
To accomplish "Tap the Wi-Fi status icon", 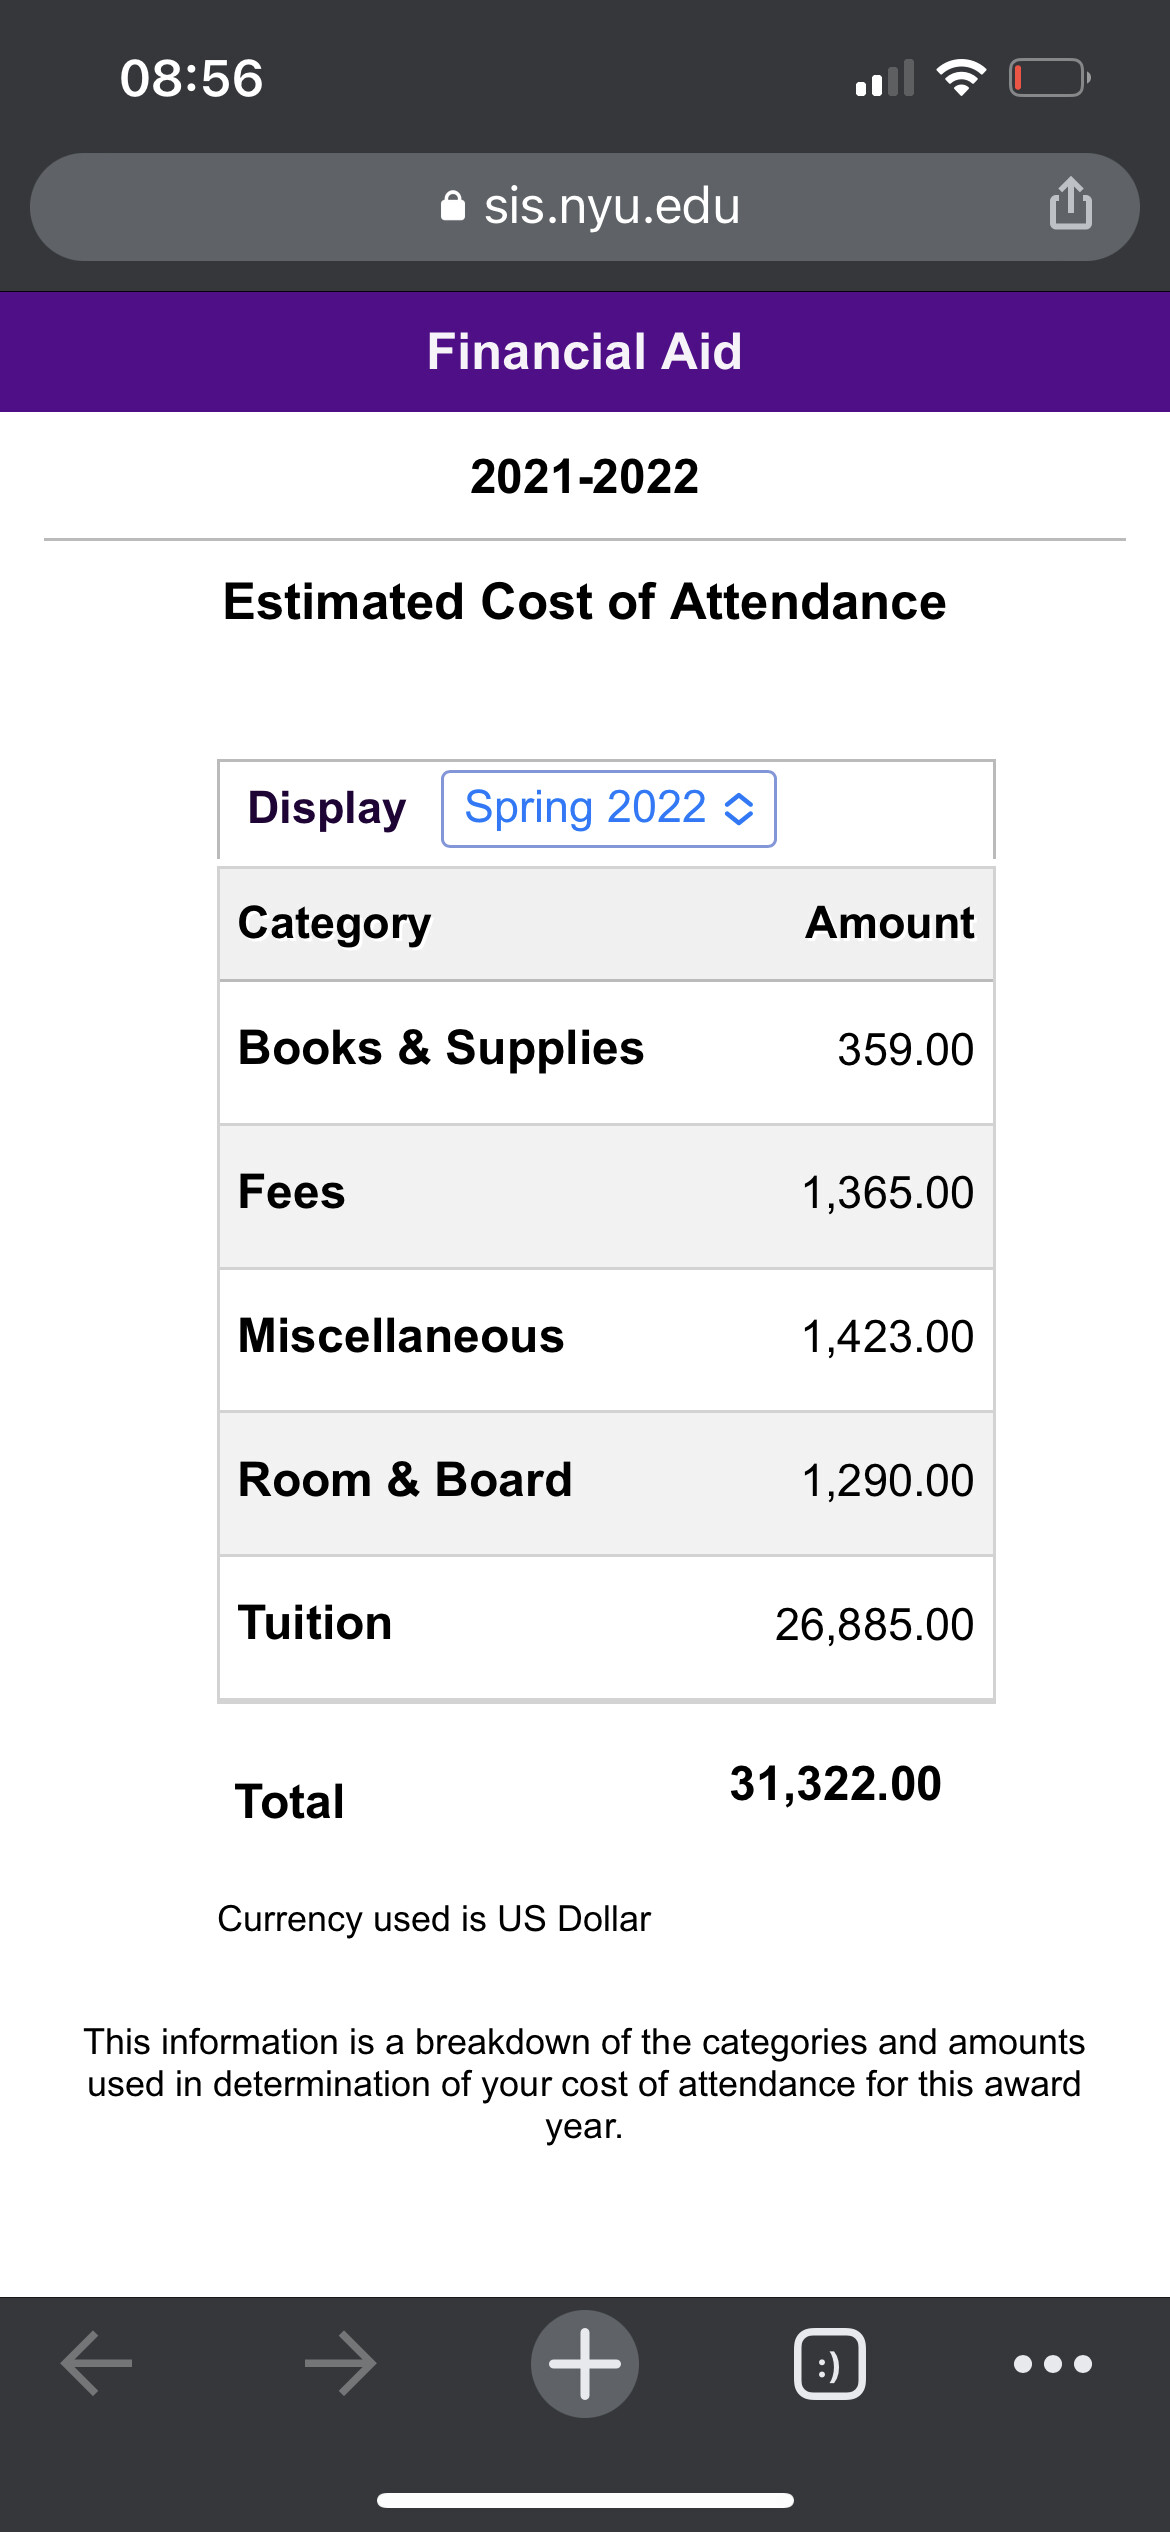I will coord(961,78).
